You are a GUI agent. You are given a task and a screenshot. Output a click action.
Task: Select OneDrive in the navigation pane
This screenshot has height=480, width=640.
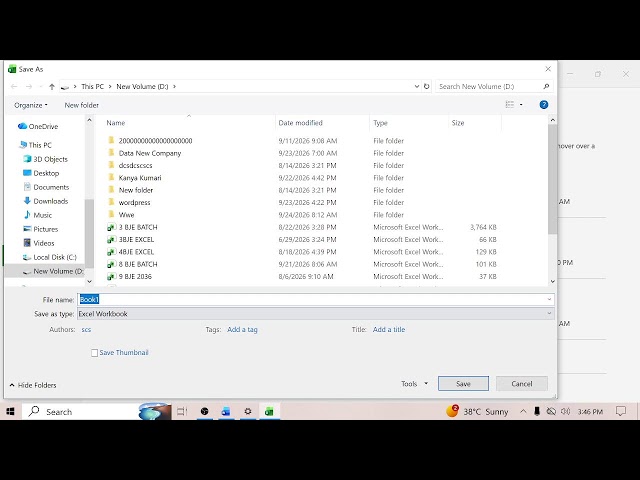[x=38, y=127]
